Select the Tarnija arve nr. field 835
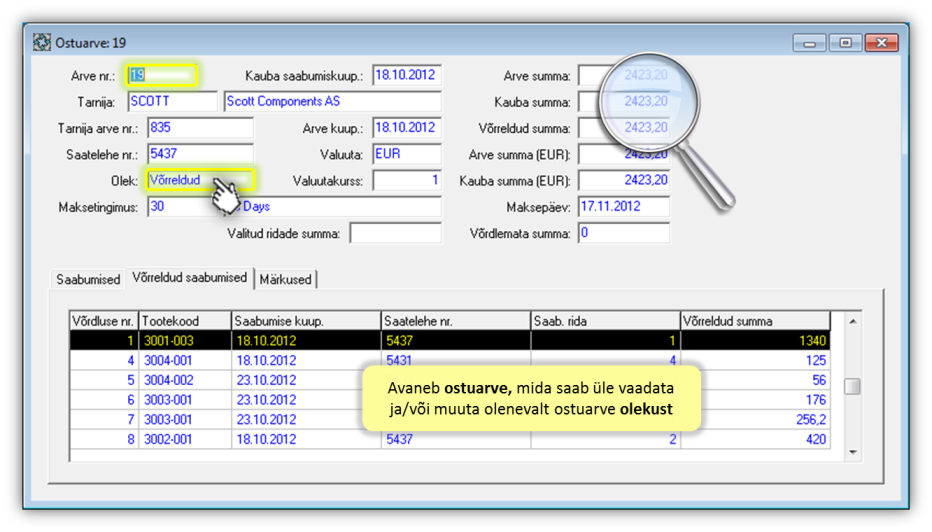932x532 pixels. [200, 127]
